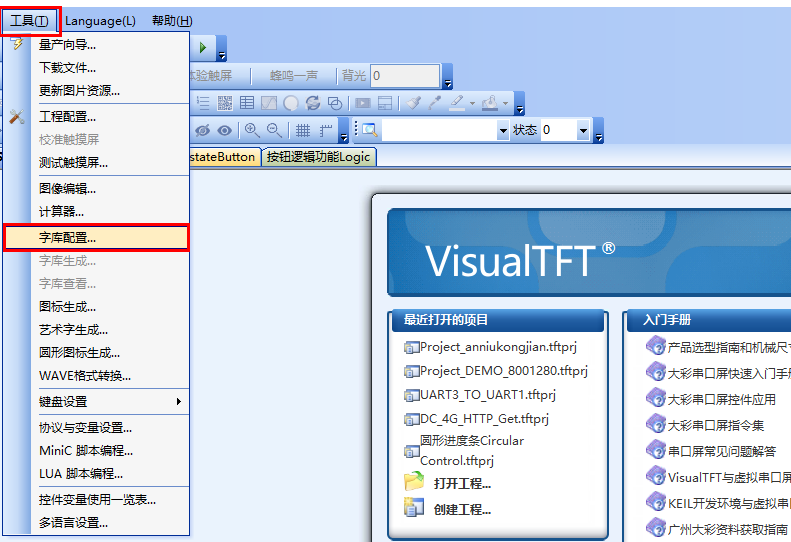The height and width of the screenshot is (542, 791).
Task: Click the tools icon beside 工程配置
Action: coord(17,117)
